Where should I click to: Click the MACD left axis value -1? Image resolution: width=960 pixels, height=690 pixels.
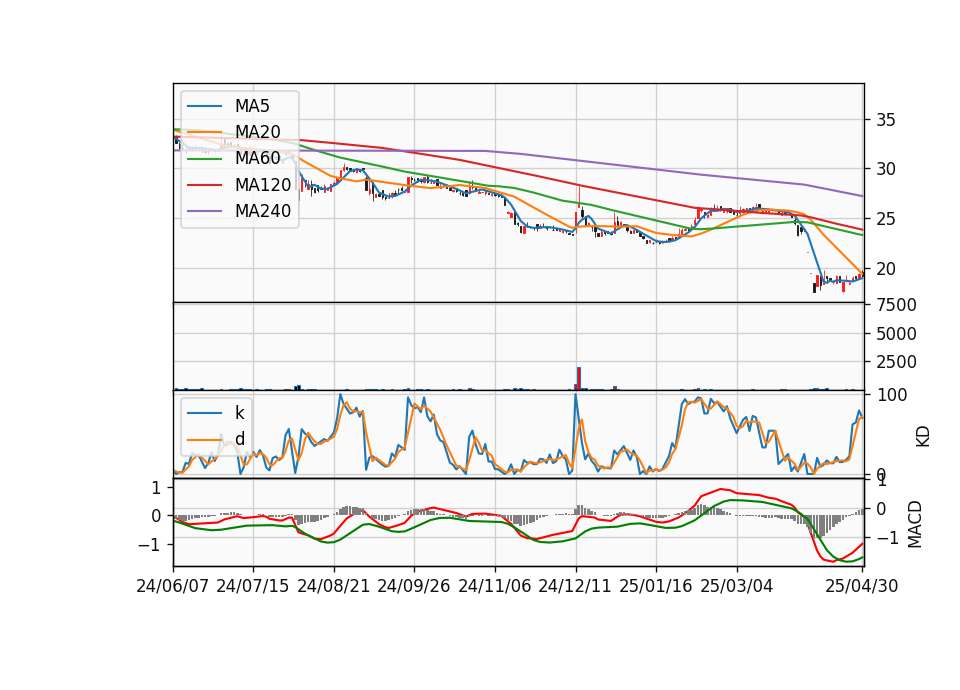[x=149, y=544]
